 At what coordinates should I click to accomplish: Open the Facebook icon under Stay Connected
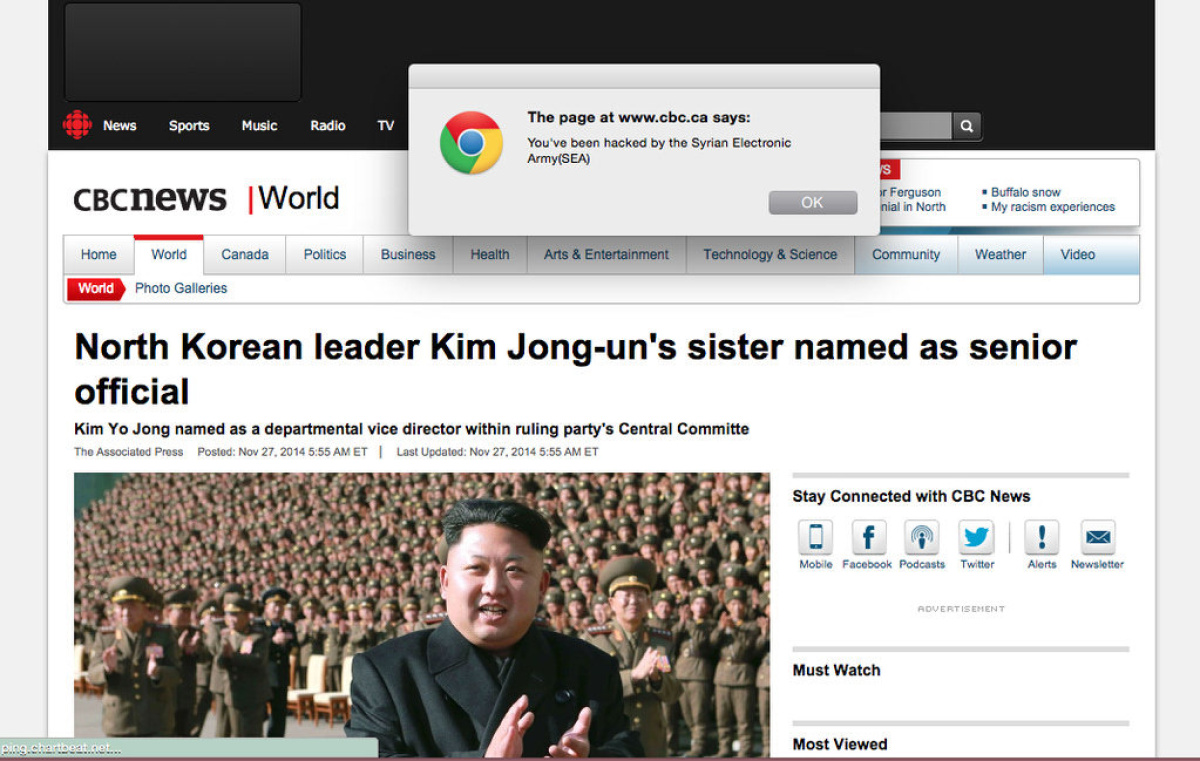pyautogui.click(x=868, y=538)
